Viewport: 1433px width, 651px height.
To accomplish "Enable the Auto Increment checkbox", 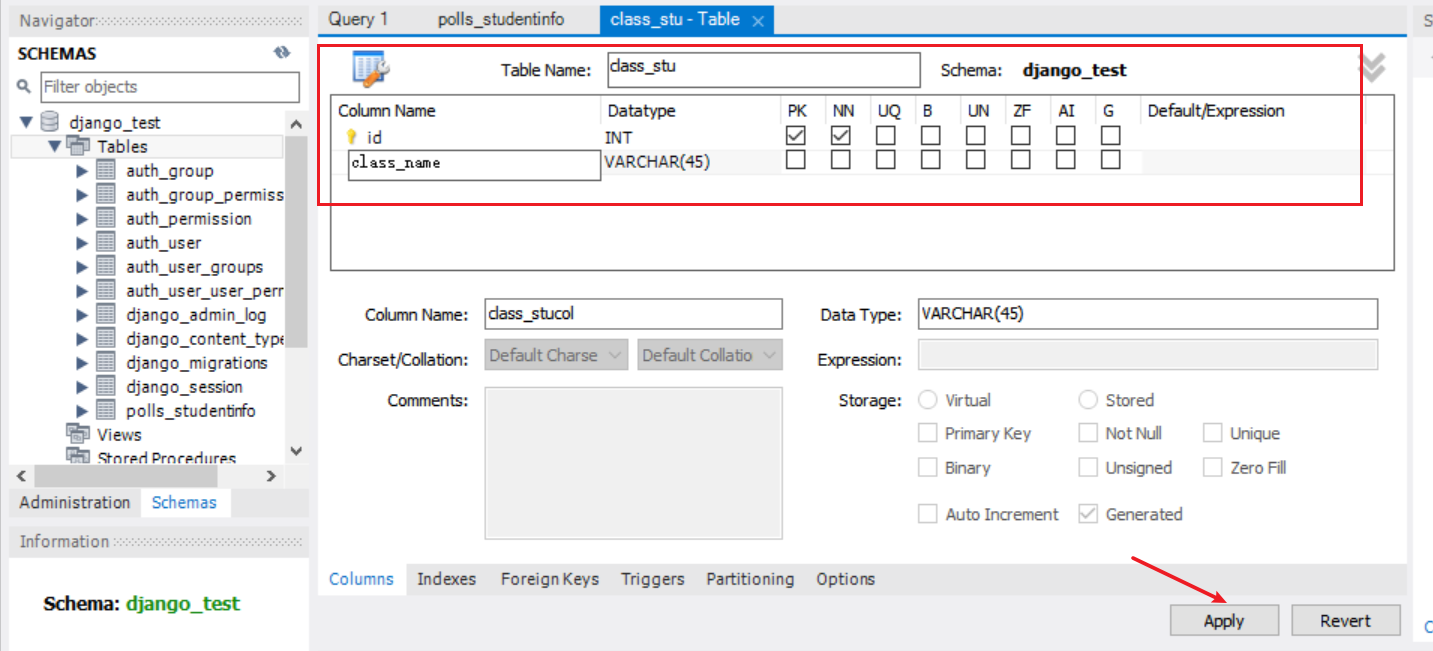I will click(927, 514).
